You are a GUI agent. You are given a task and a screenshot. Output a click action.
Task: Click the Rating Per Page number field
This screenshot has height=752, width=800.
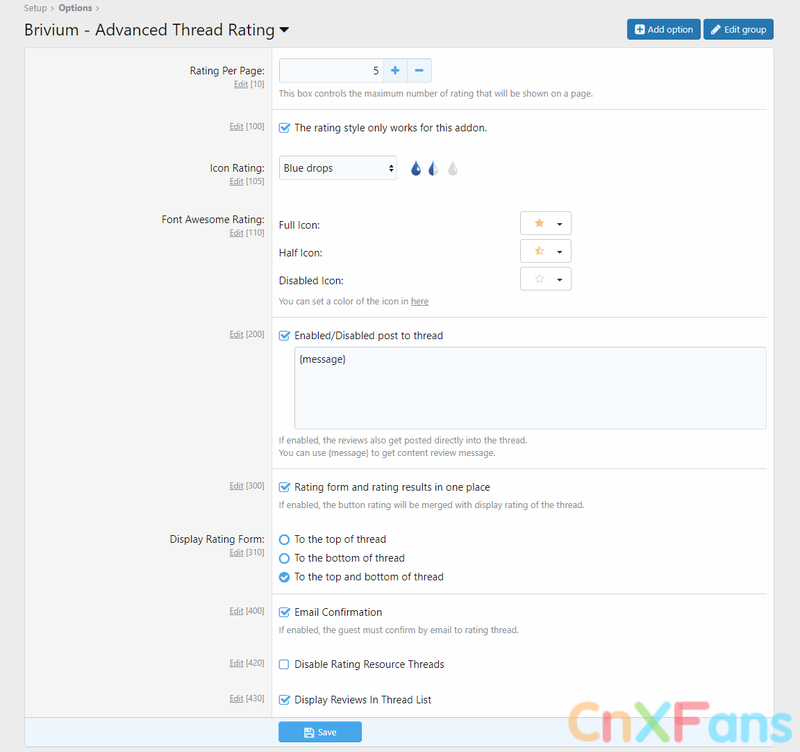tap(331, 70)
